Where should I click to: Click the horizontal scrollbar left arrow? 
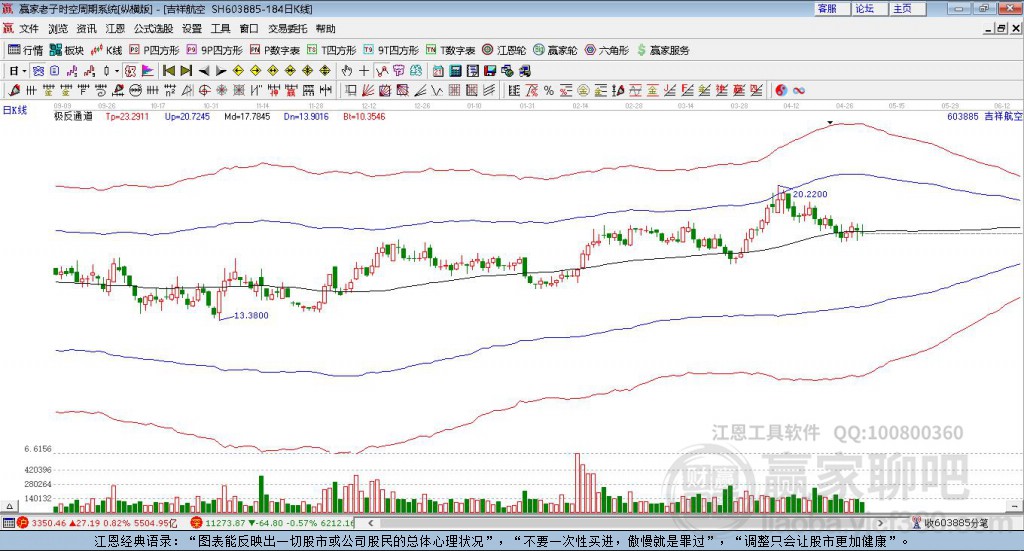point(370,523)
